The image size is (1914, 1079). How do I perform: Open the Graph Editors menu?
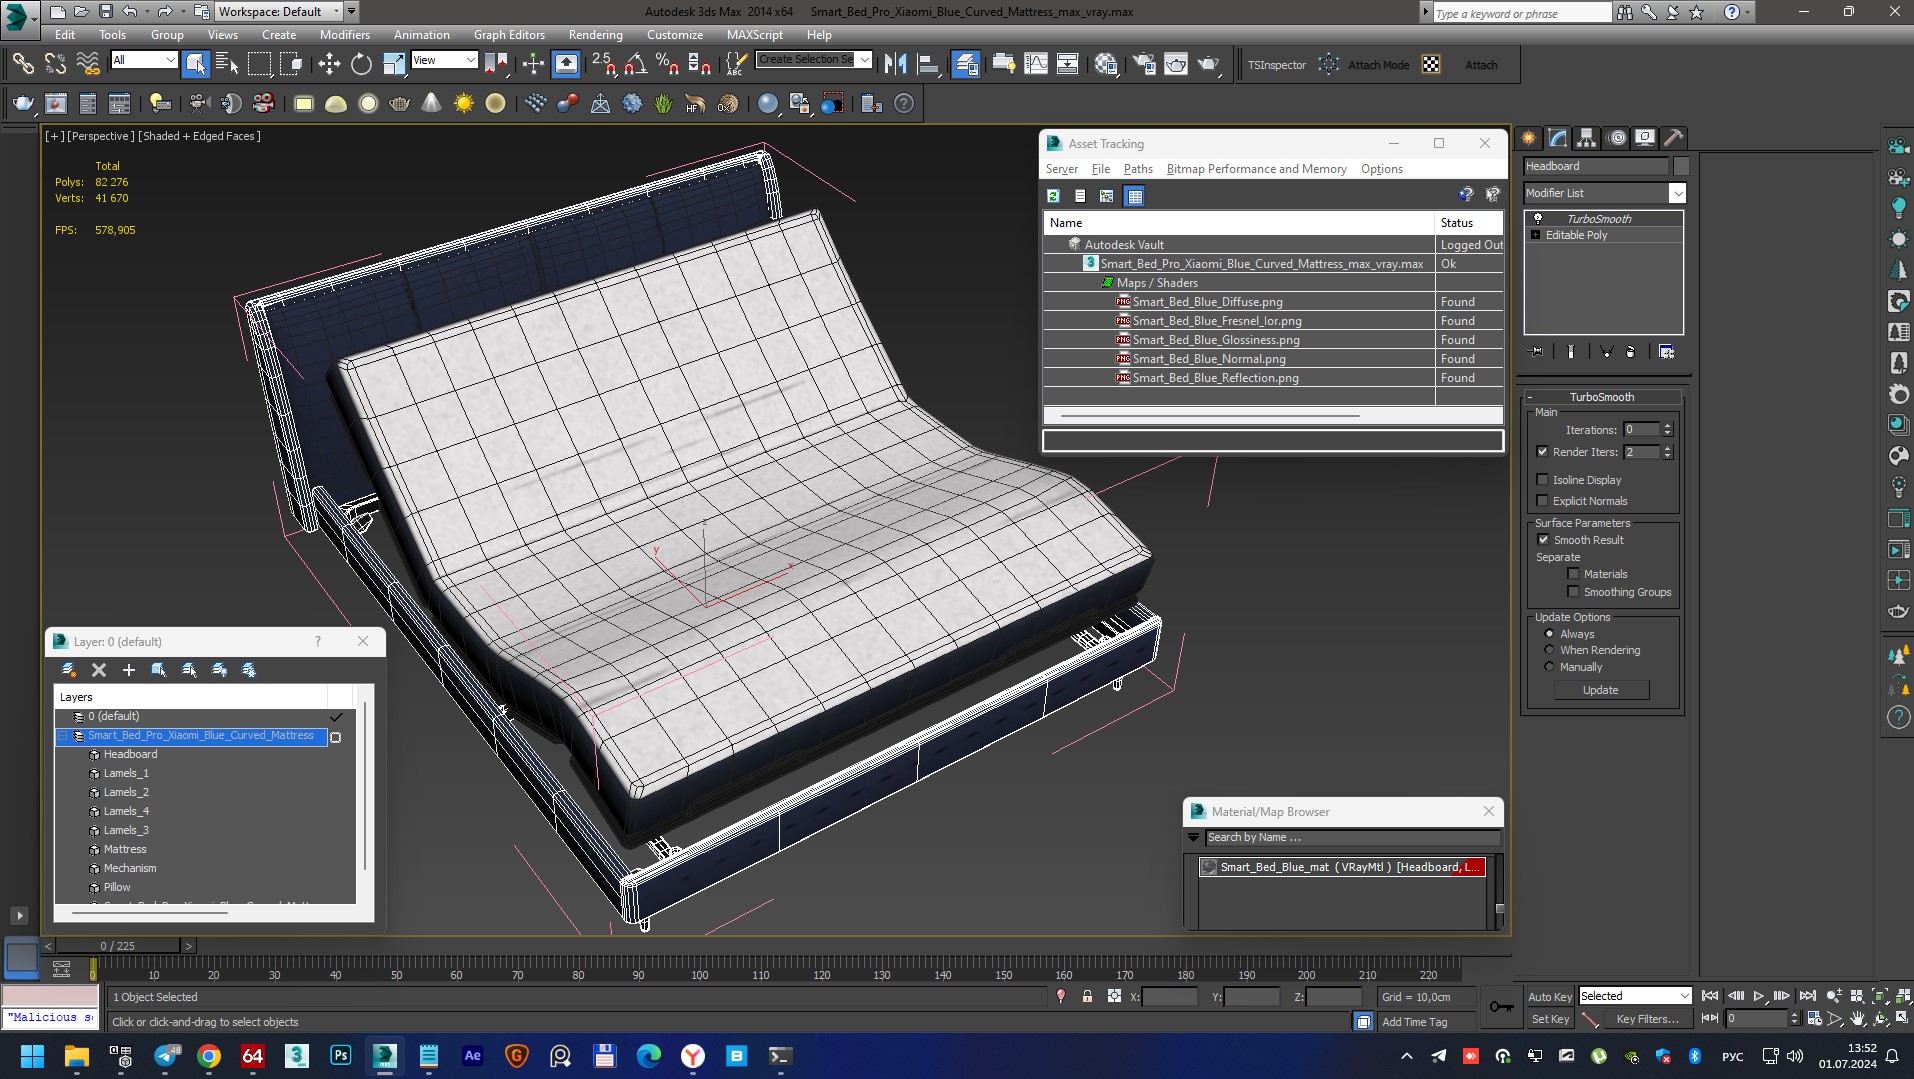pyautogui.click(x=509, y=35)
